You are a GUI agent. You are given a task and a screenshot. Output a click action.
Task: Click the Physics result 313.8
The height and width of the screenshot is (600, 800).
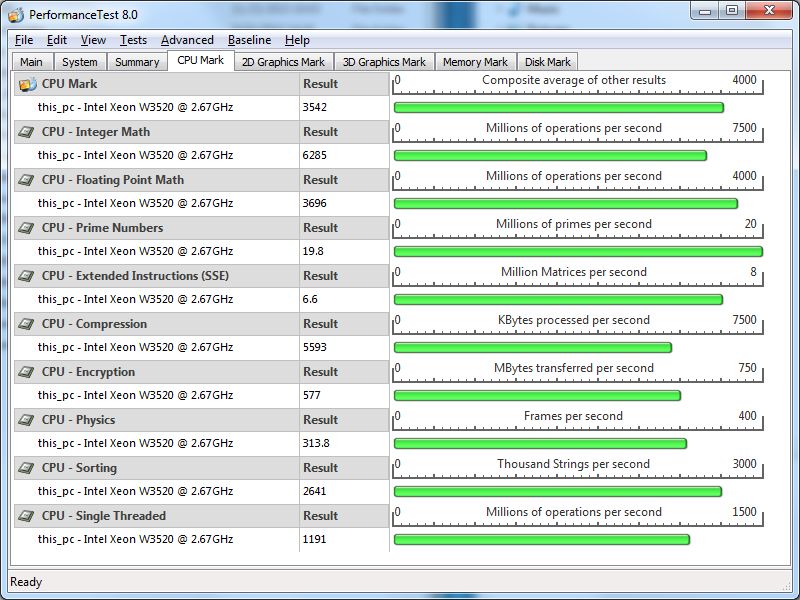[316, 443]
